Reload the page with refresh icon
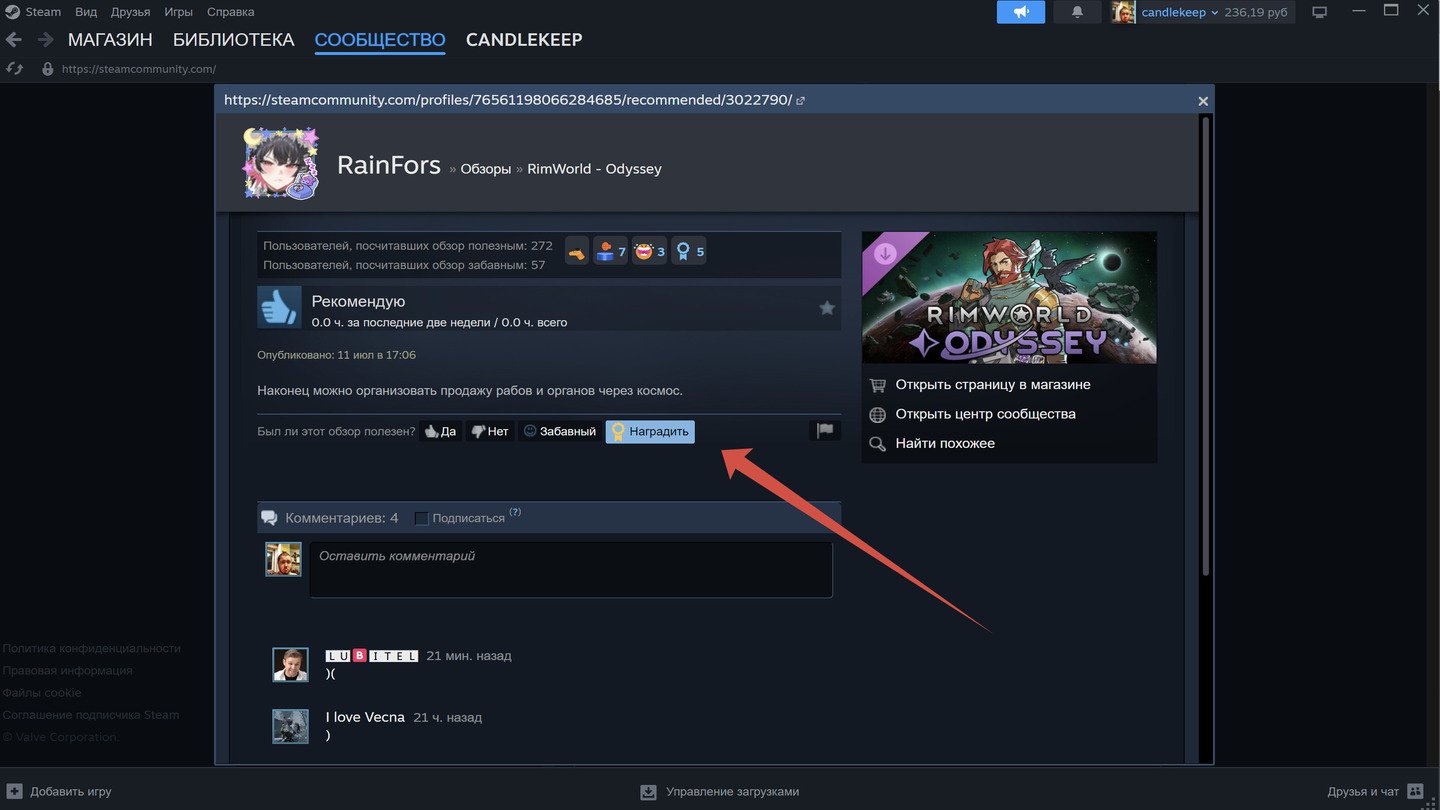This screenshot has height=810, width=1440. pos(14,69)
